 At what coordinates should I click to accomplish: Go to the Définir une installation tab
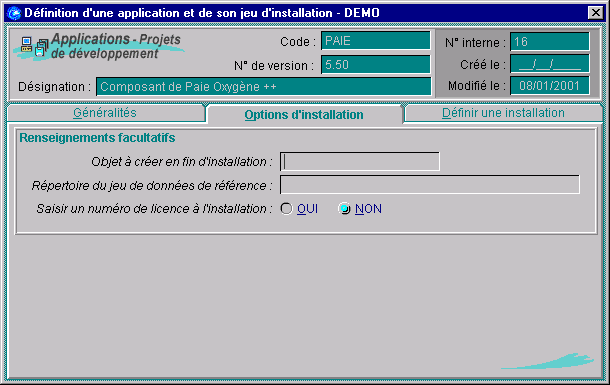[x=503, y=113]
